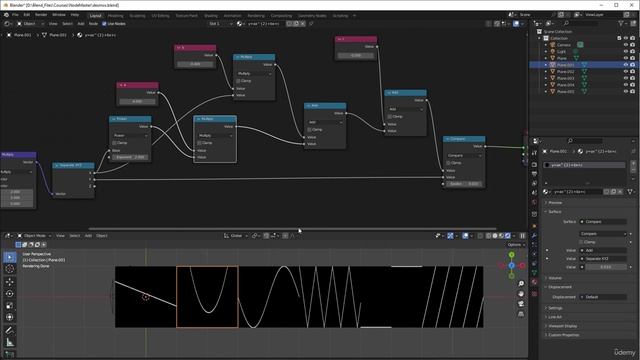This screenshot has height=360, width=640.
Task: Click the Displacement Default button
Action: tap(603, 297)
